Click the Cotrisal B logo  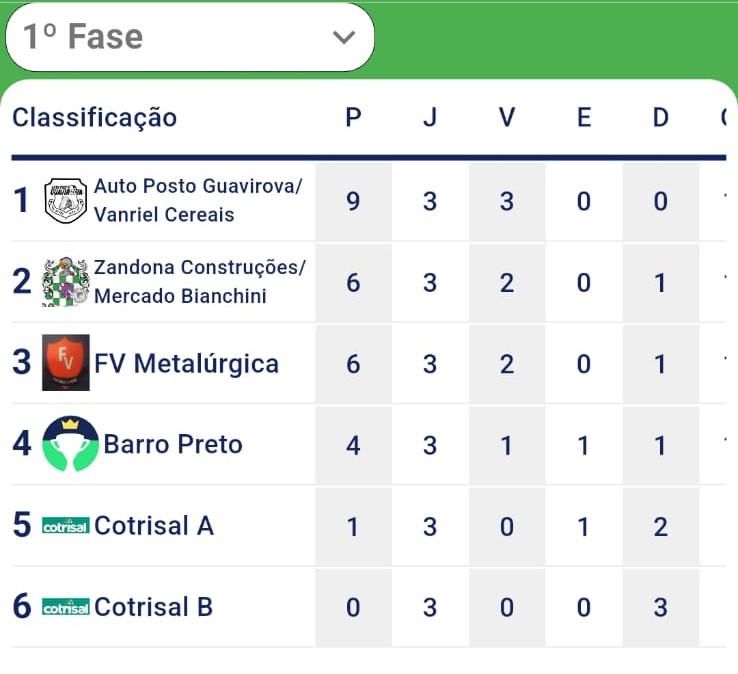[66, 607]
